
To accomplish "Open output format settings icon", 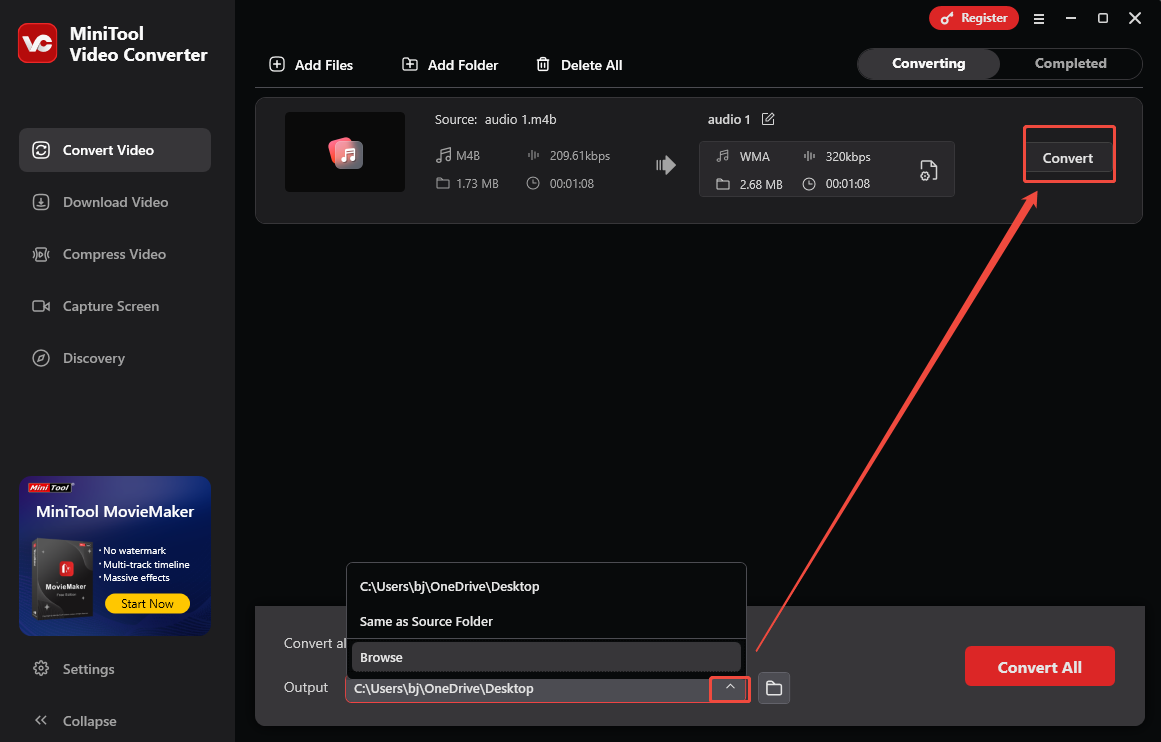I will pos(928,170).
